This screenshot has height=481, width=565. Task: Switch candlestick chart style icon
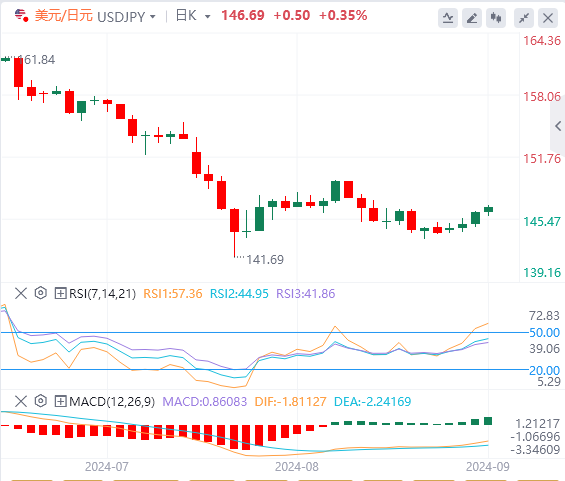tap(496, 18)
